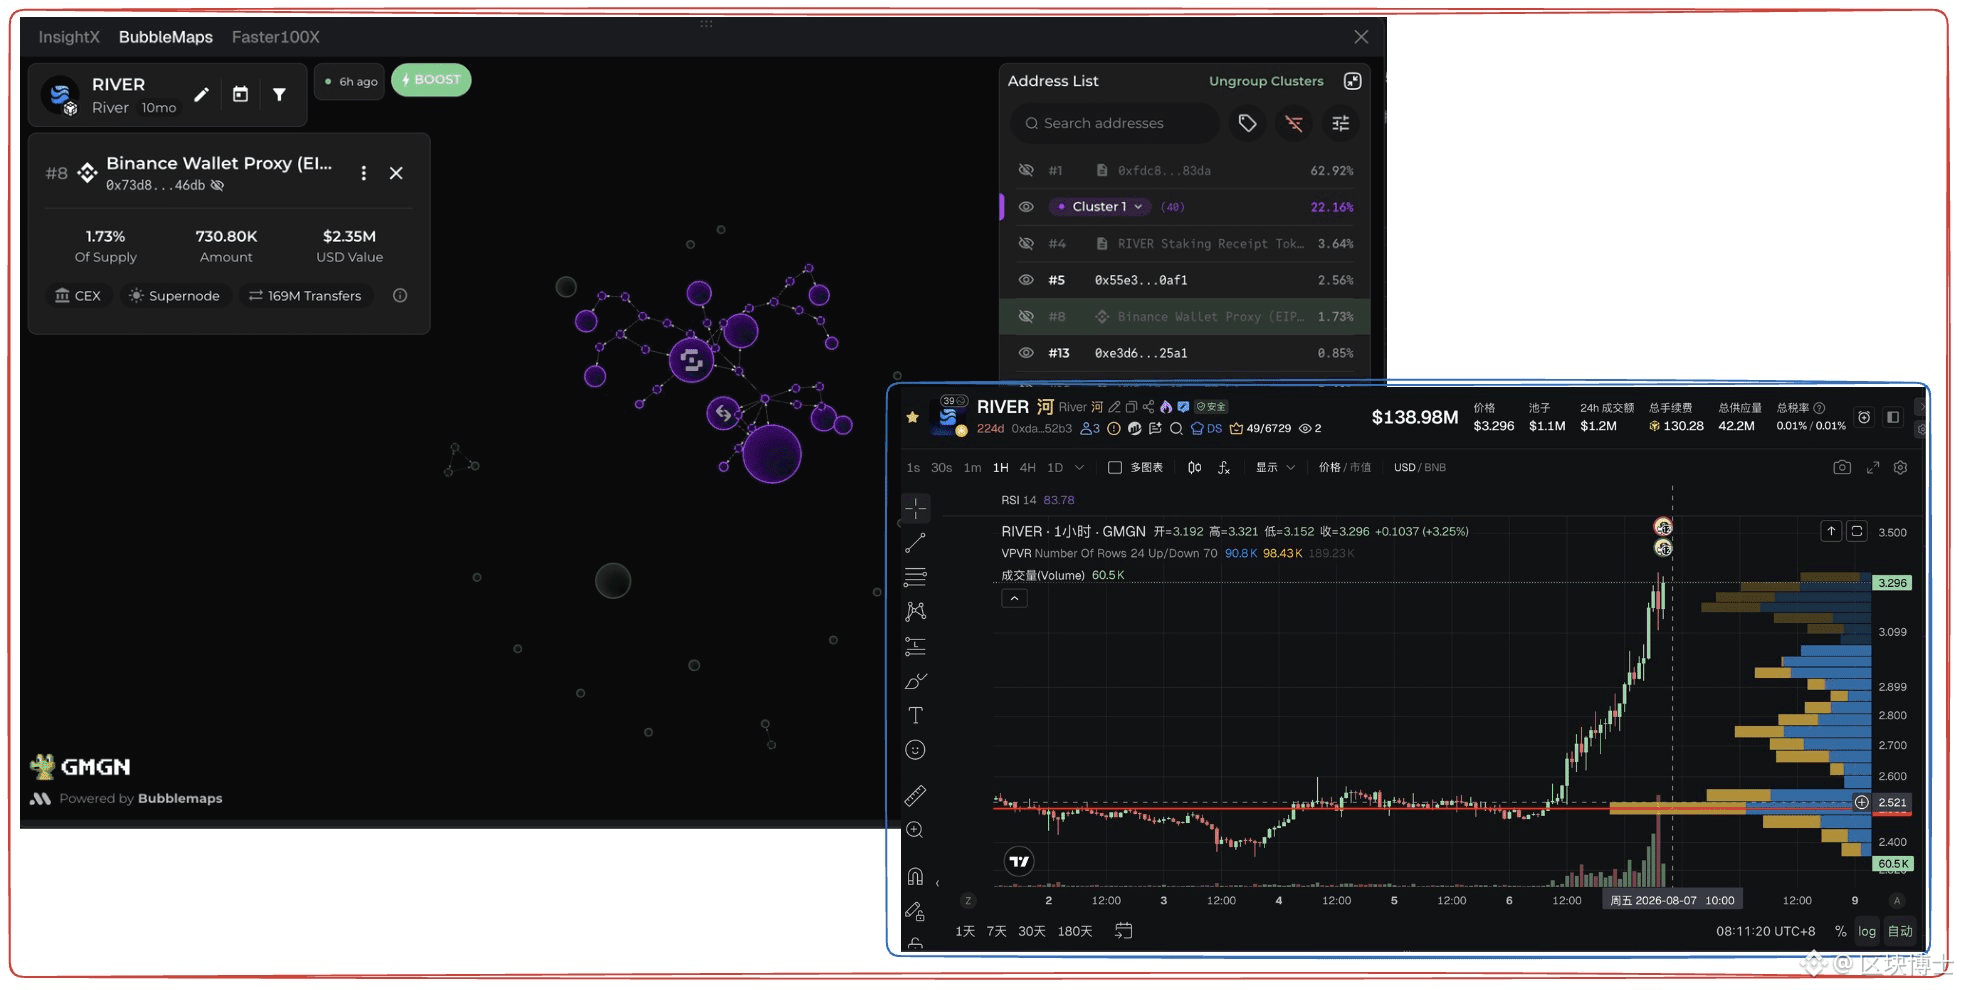Open the go-to-date calendar icon
Viewport: 1962px width, 990px height.
pos(1124,931)
